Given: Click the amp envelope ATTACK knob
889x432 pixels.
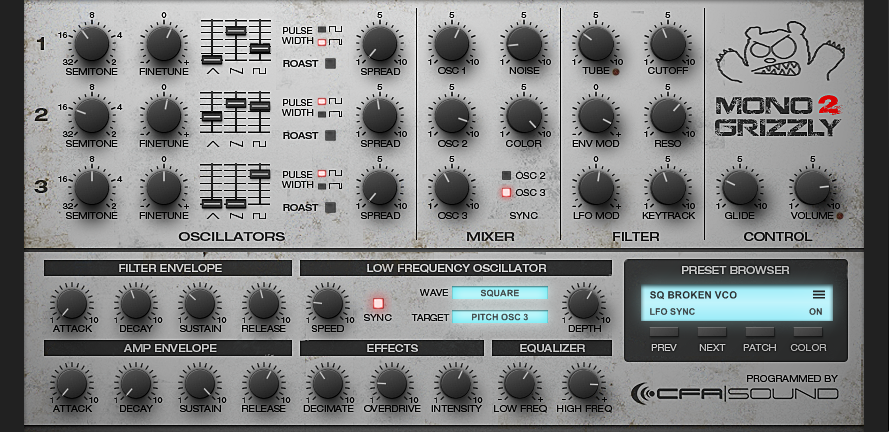Looking at the screenshot, I should coord(72,383).
